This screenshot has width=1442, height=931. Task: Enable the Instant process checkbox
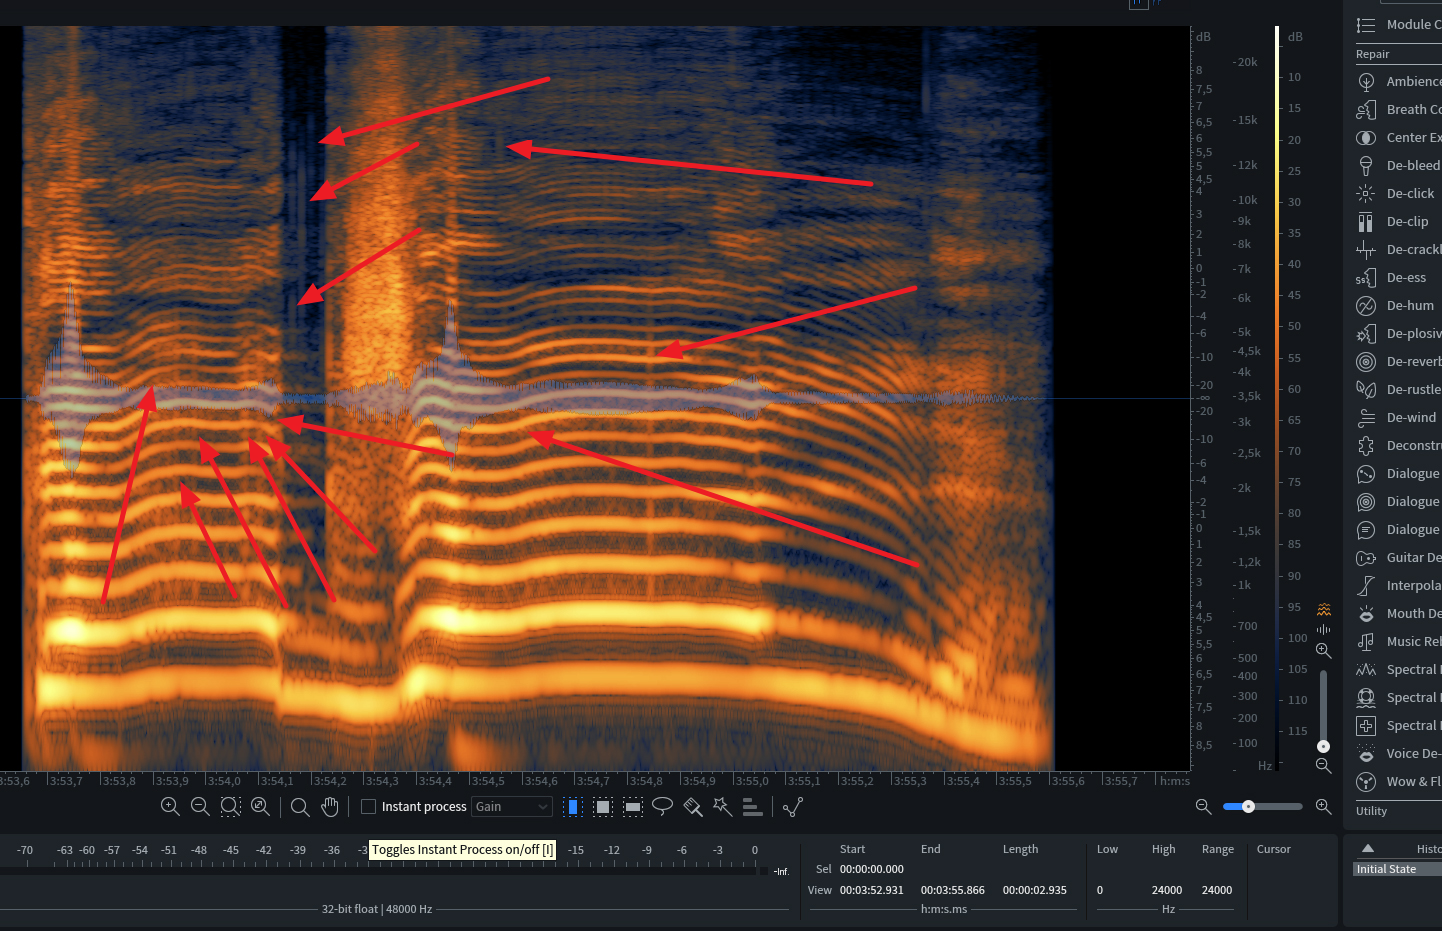pyautogui.click(x=368, y=806)
